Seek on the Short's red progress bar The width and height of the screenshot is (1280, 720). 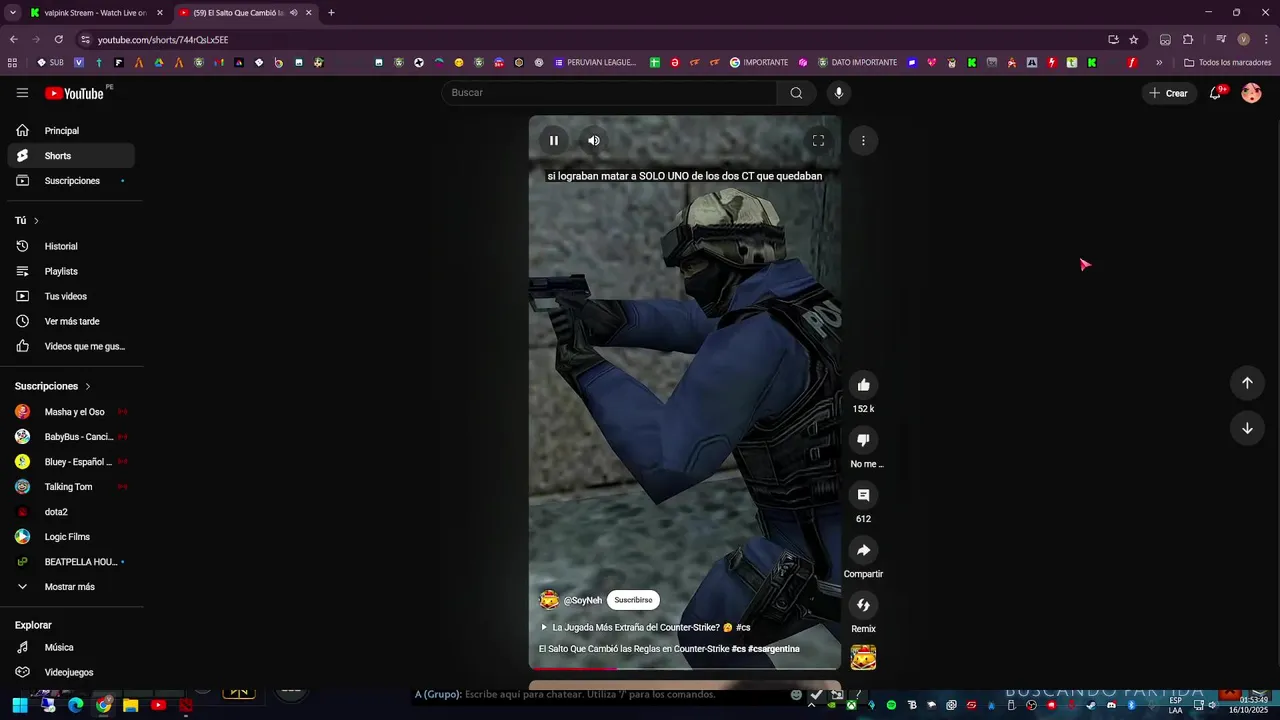tap(685, 668)
